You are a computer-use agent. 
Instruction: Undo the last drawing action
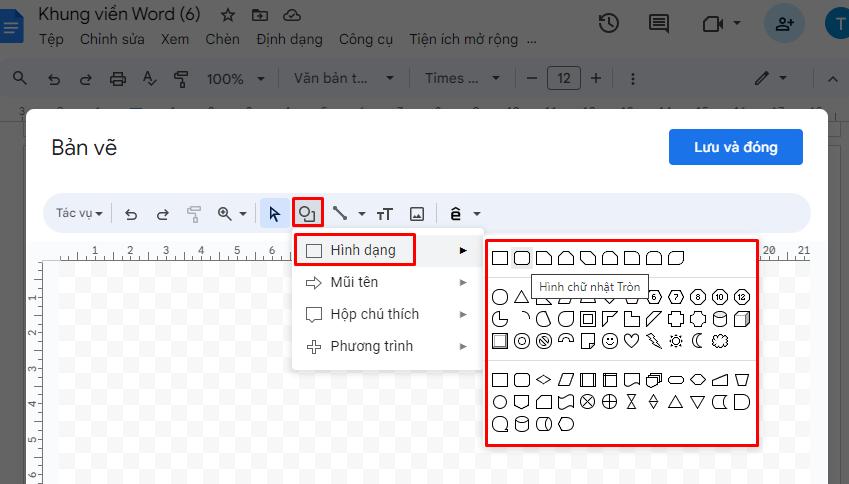point(131,213)
